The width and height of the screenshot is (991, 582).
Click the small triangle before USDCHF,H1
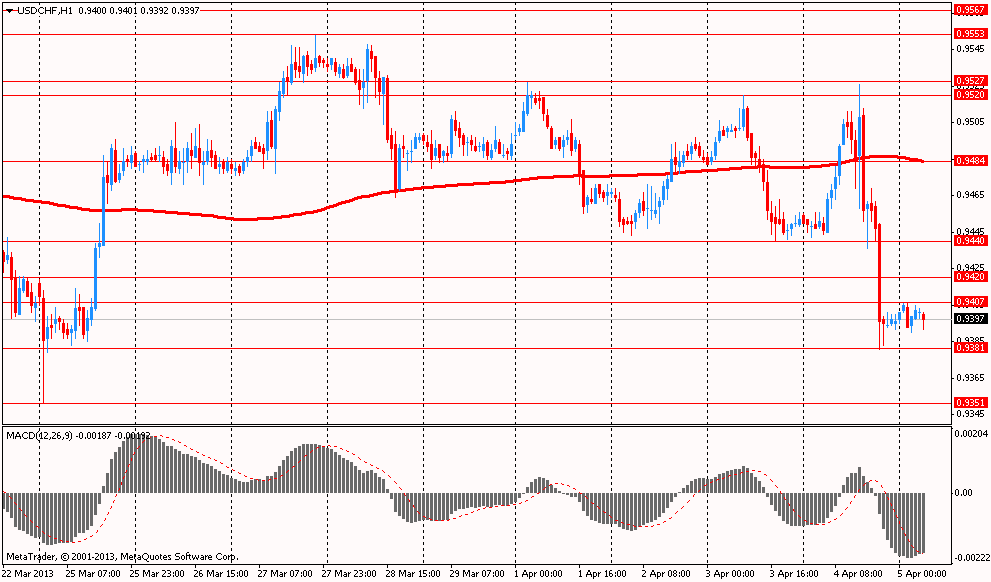9,11
